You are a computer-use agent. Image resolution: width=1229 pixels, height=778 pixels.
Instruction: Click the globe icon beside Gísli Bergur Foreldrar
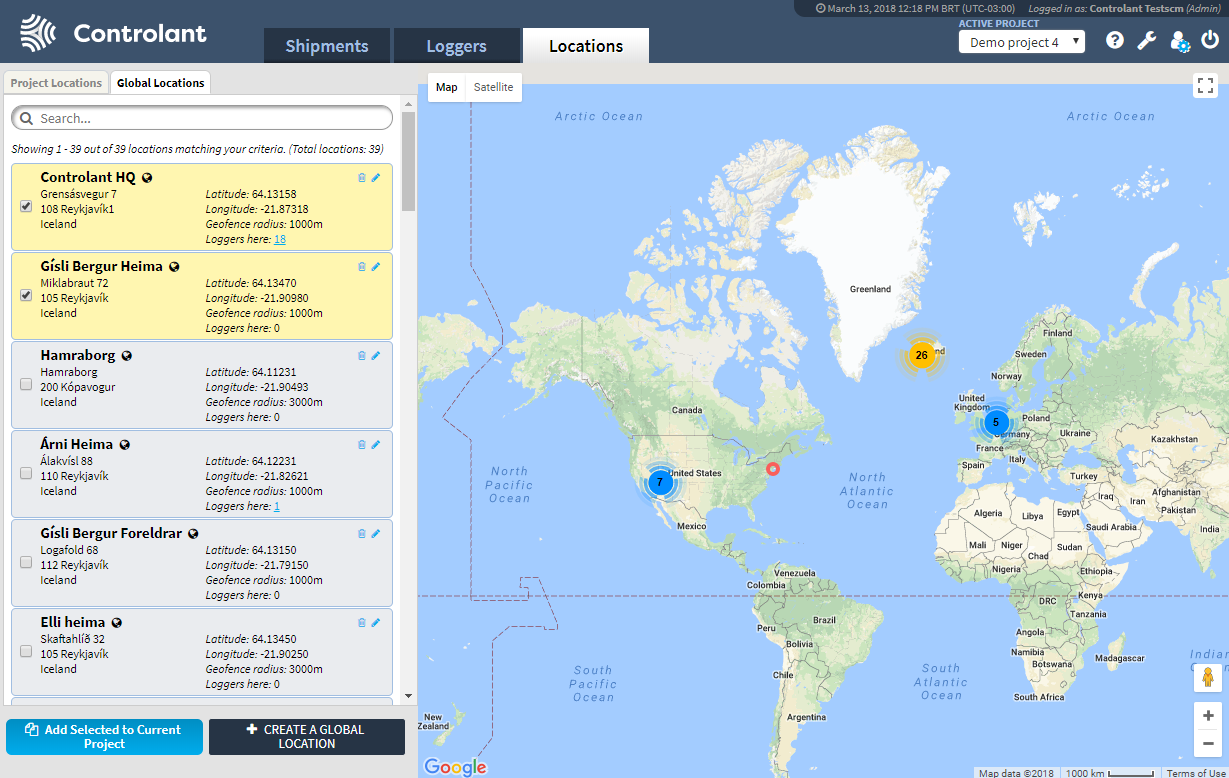(x=193, y=534)
